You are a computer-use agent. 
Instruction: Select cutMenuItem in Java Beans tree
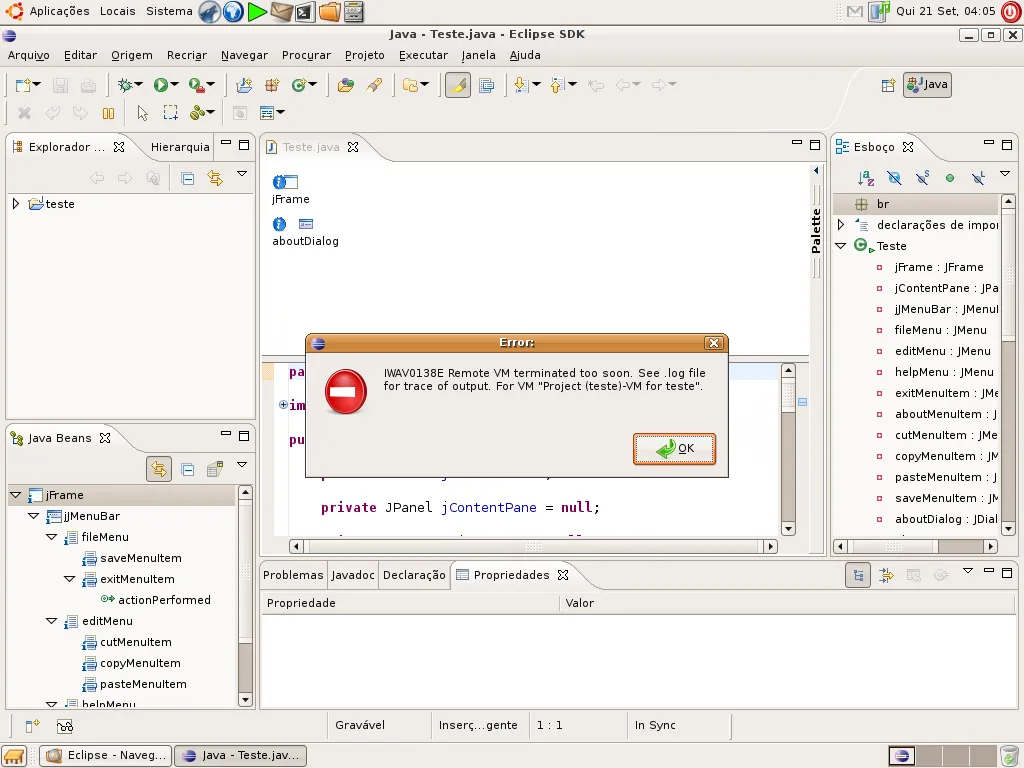(135, 642)
